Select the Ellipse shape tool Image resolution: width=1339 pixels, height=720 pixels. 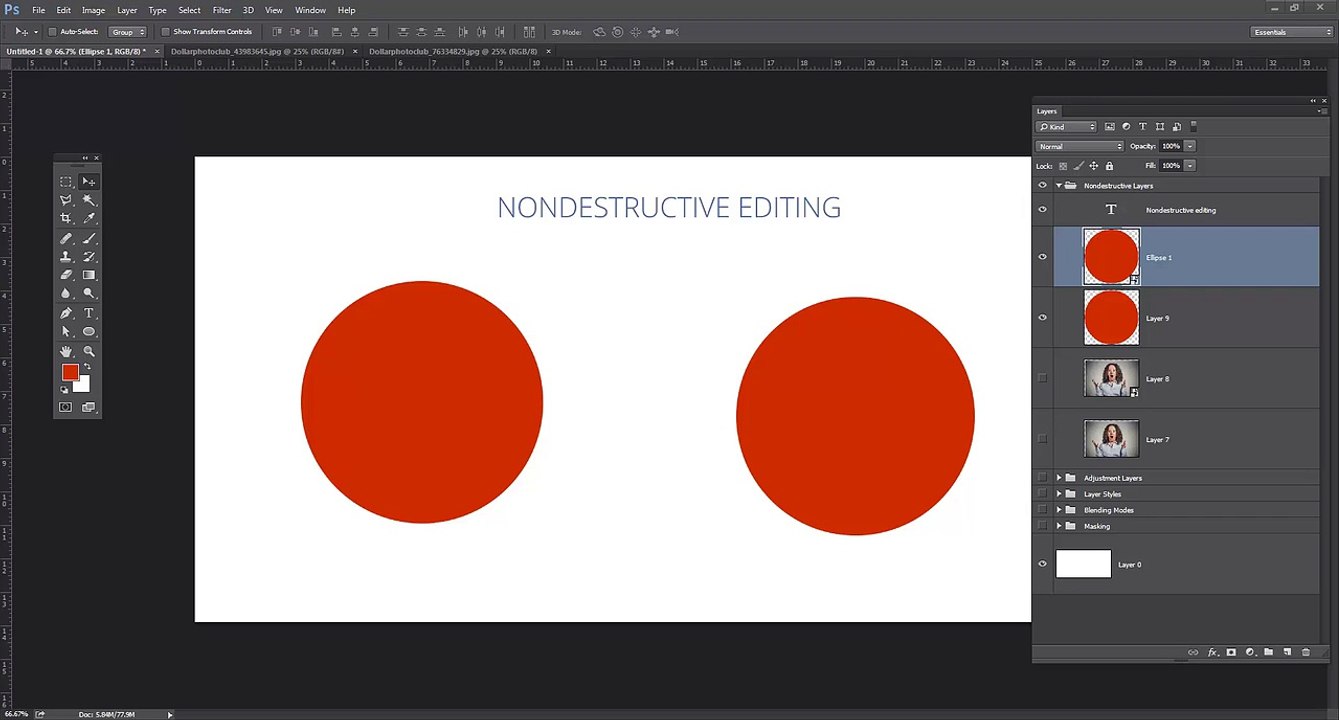click(89, 332)
